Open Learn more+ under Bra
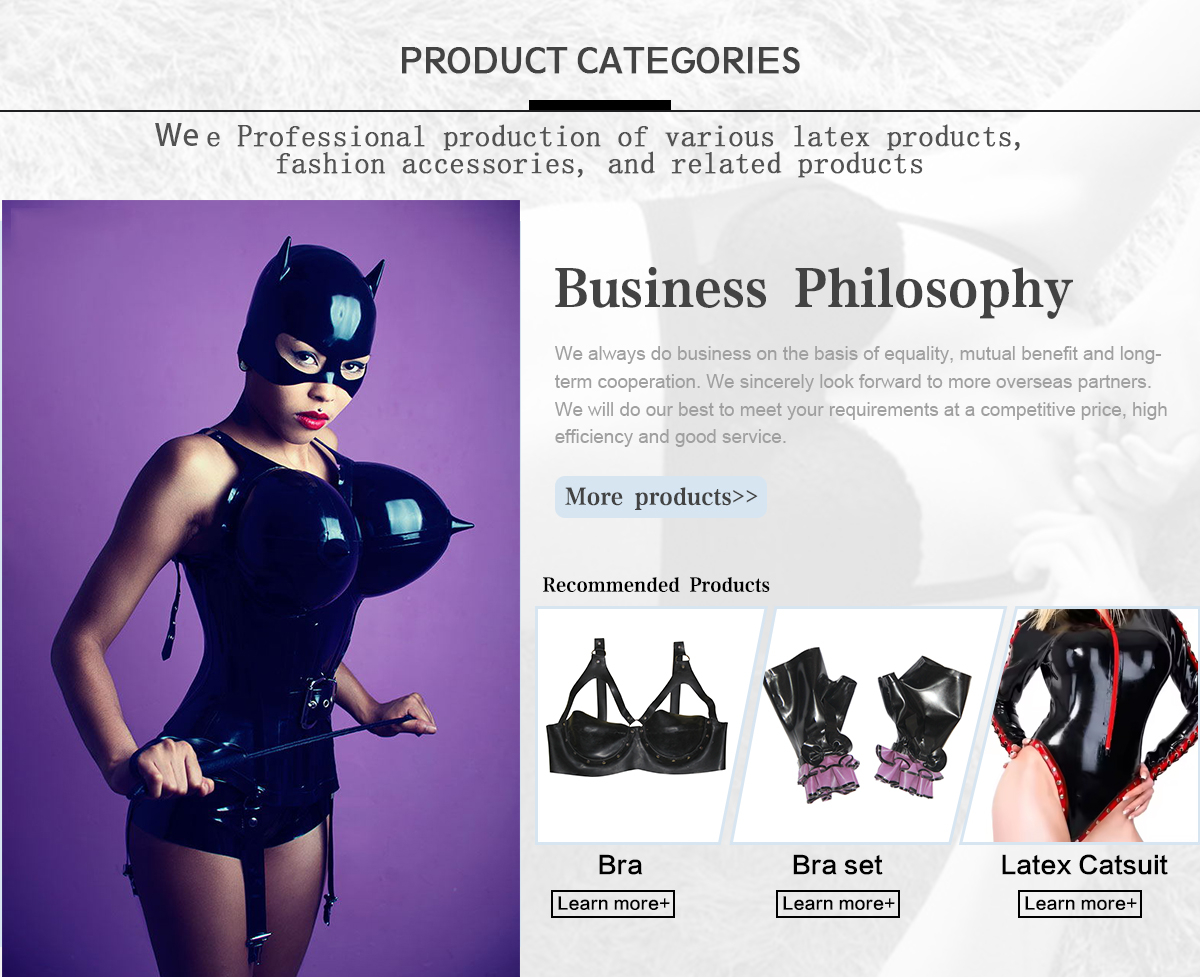 click(613, 904)
